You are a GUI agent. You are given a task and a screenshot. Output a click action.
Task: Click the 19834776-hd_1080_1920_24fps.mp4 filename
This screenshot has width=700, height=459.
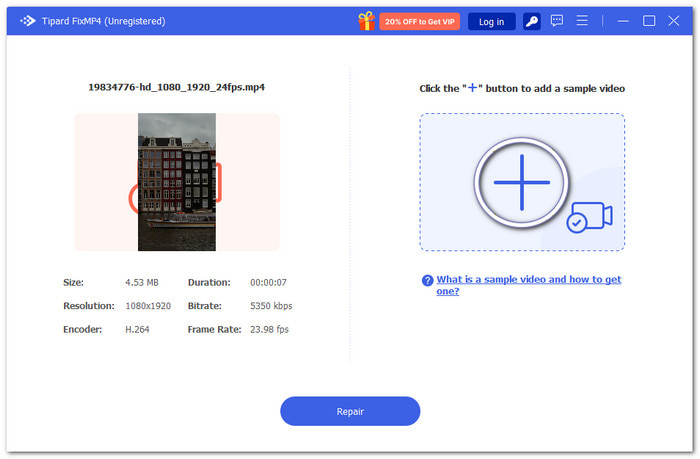pos(176,87)
